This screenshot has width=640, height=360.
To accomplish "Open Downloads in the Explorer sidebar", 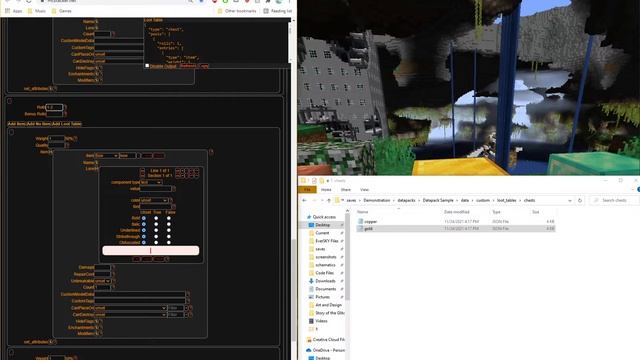I will (x=322, y=281).
